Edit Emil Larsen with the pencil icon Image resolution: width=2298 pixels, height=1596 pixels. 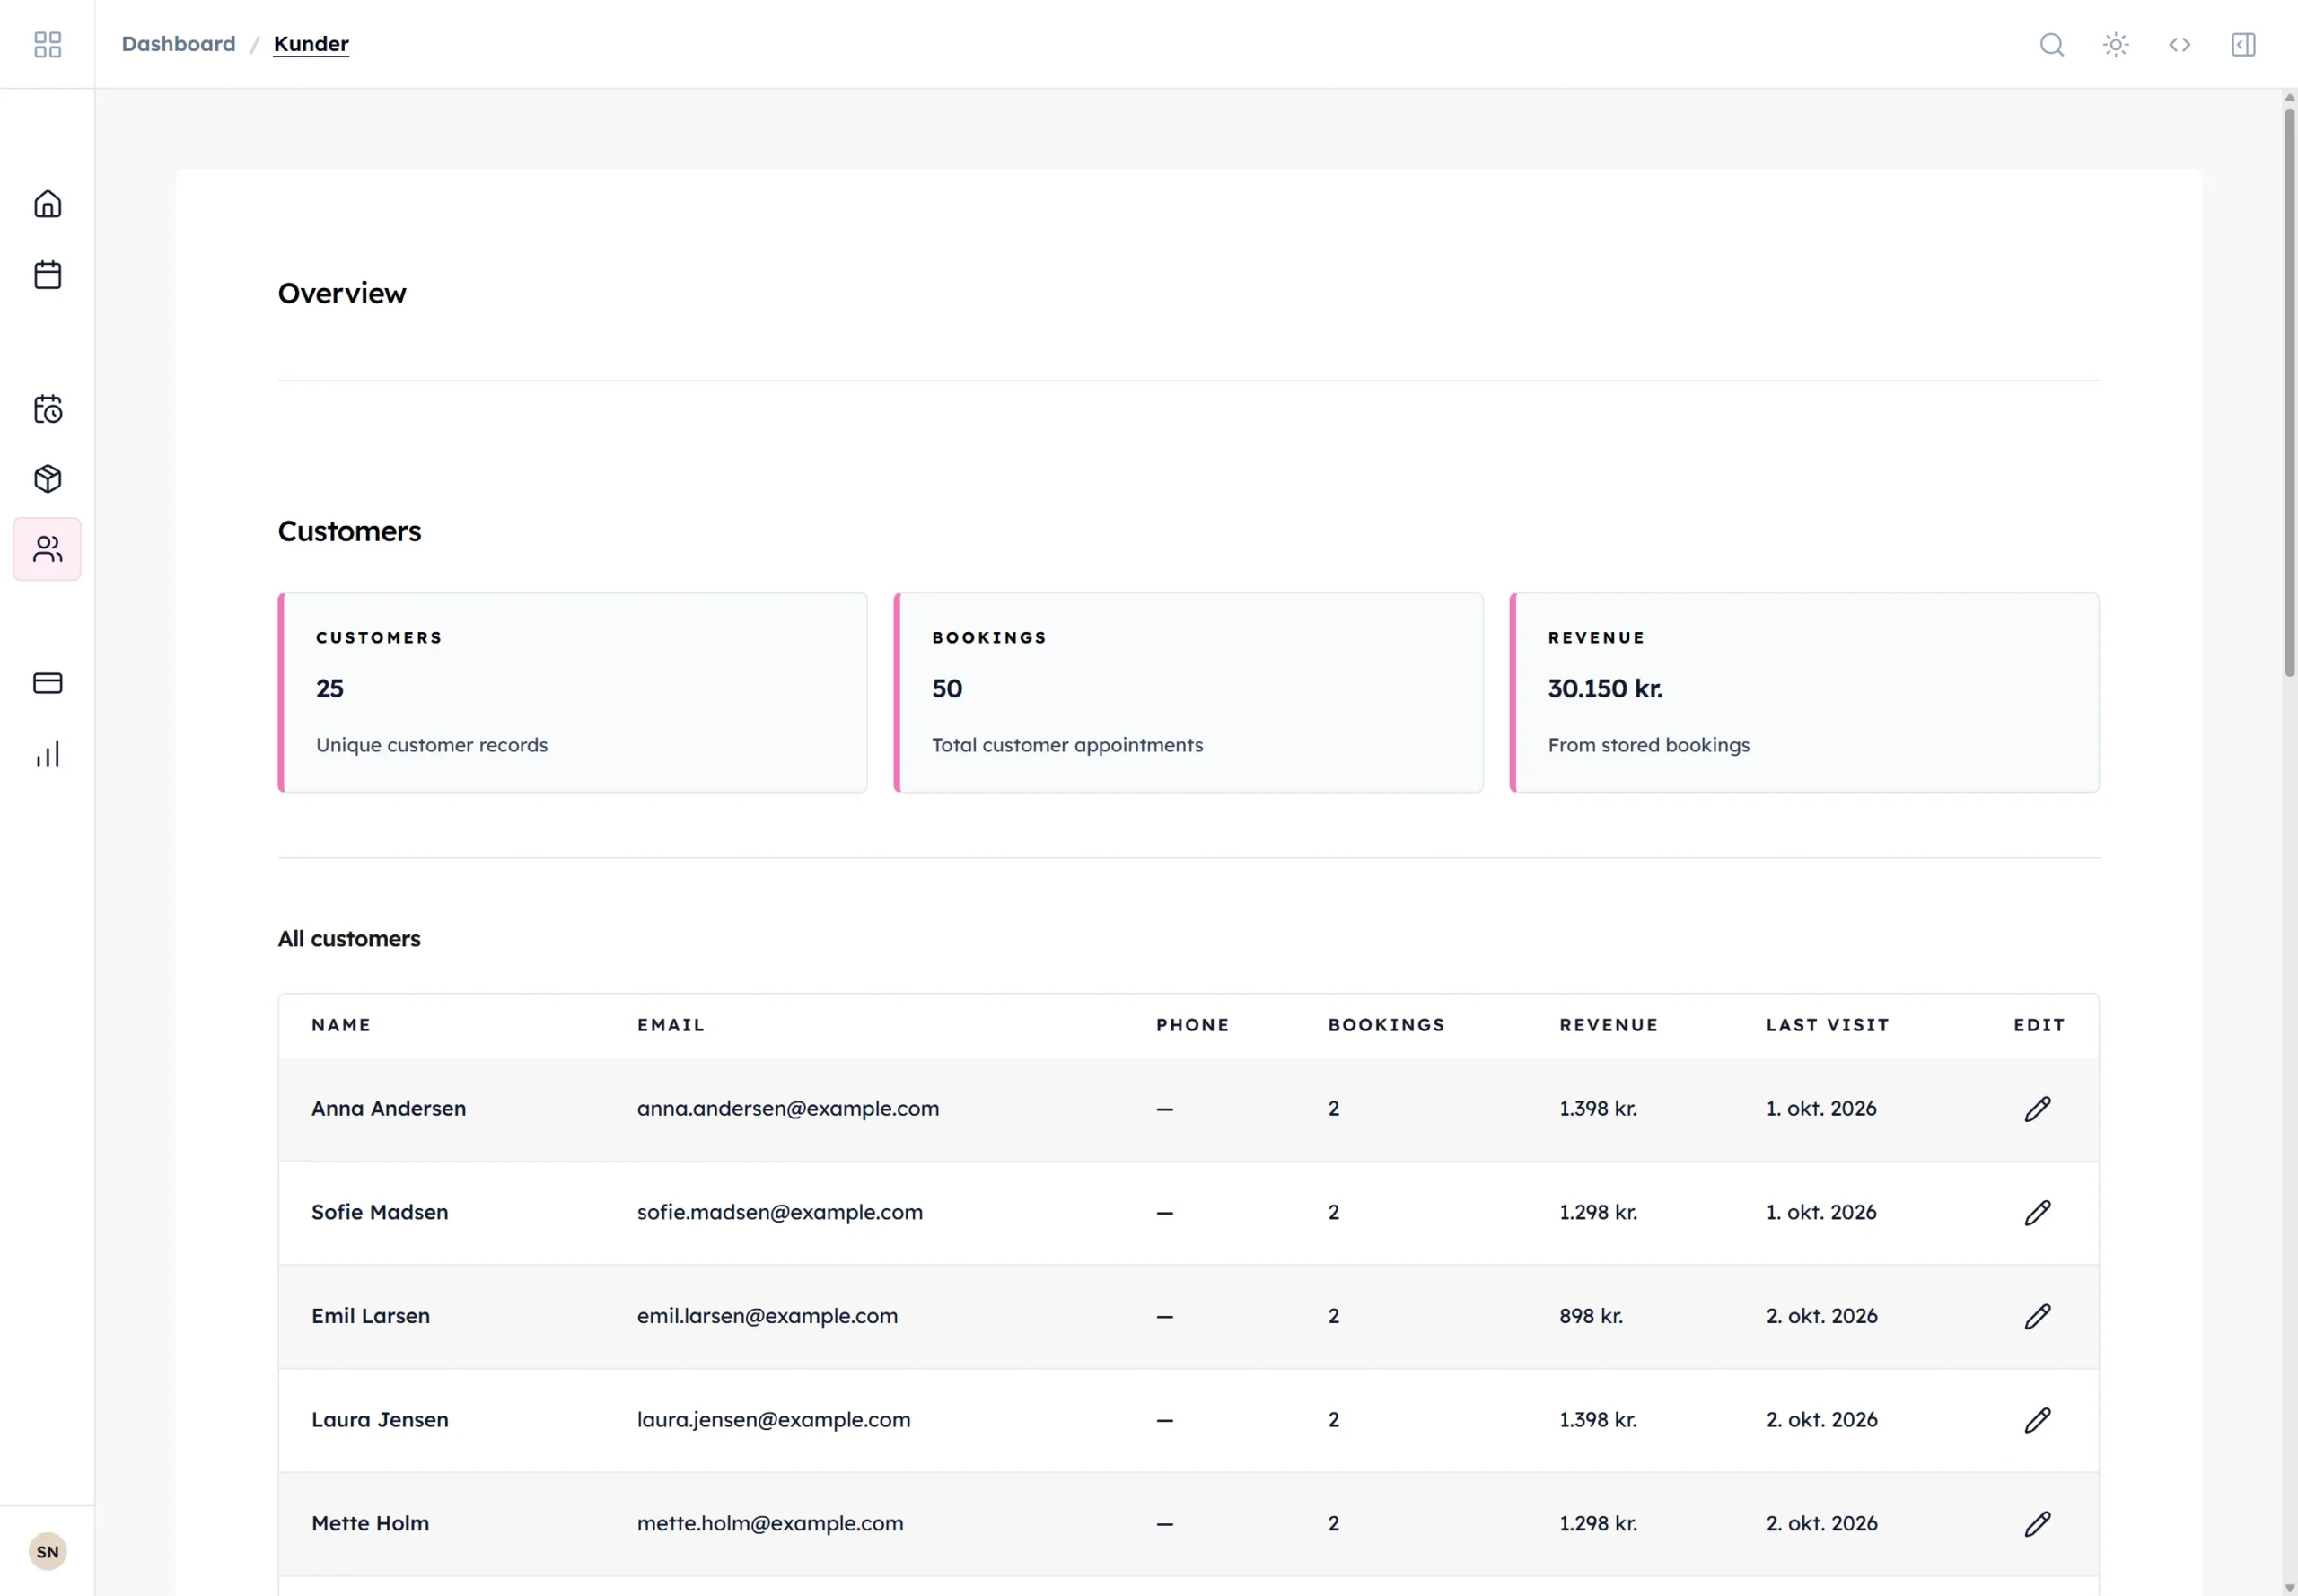tap(2038, 1316)
